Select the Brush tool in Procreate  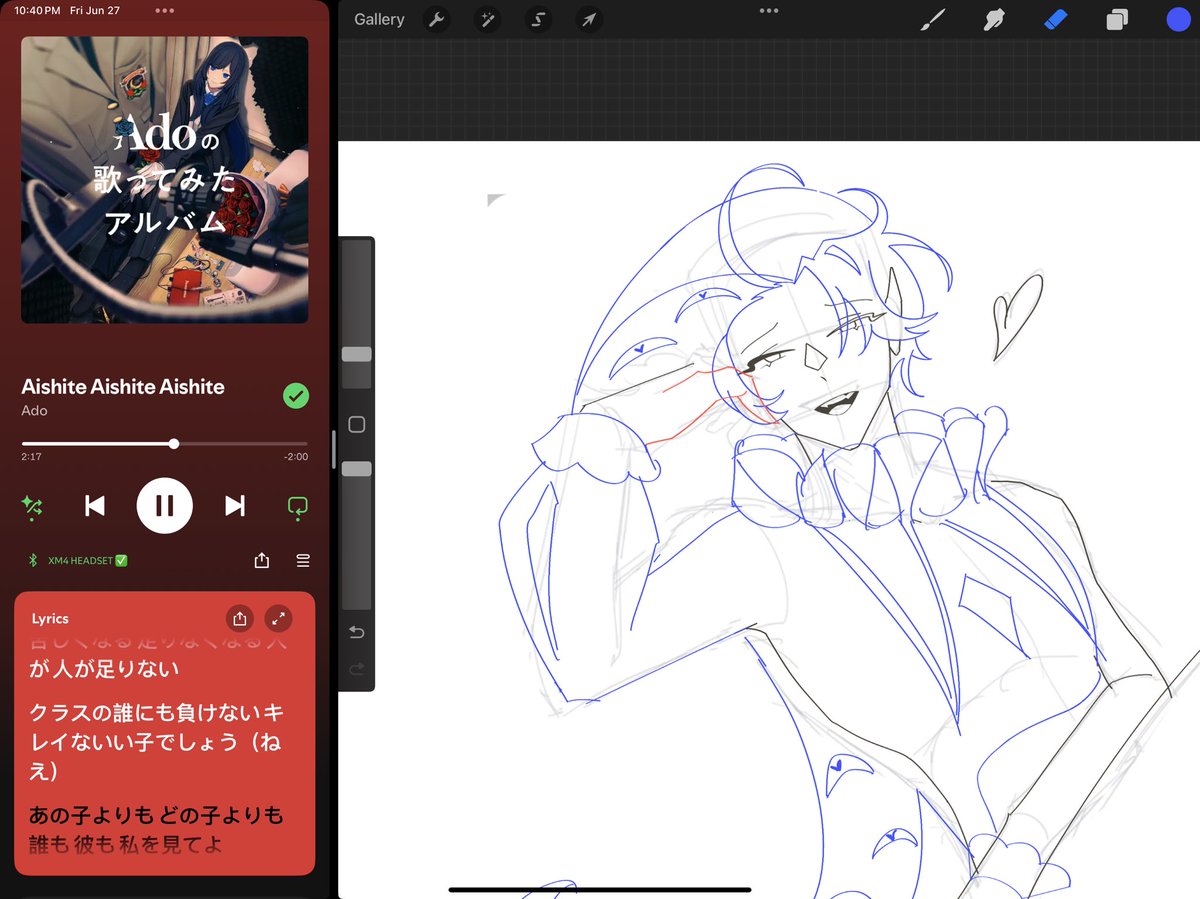(932, 19)
